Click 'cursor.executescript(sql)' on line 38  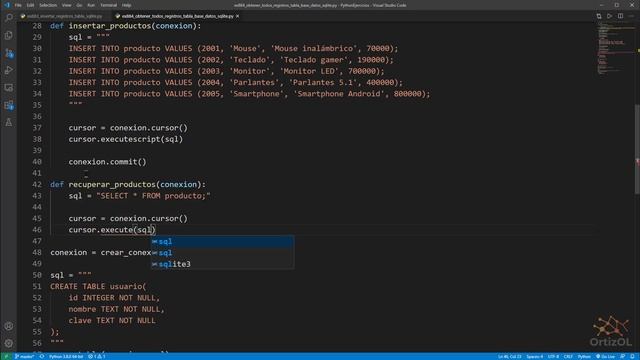[126, 139]
